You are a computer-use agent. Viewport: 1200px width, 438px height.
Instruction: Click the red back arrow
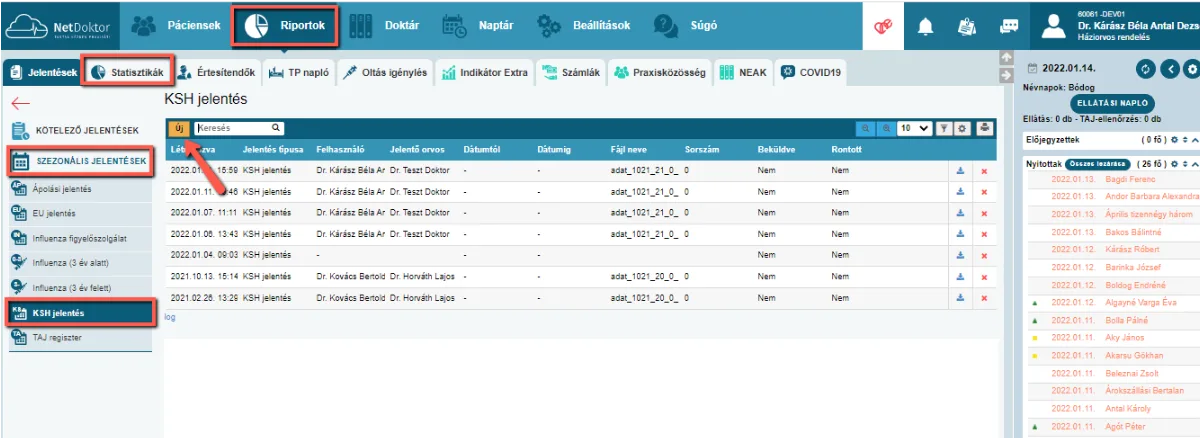click(x=20, y=103)
